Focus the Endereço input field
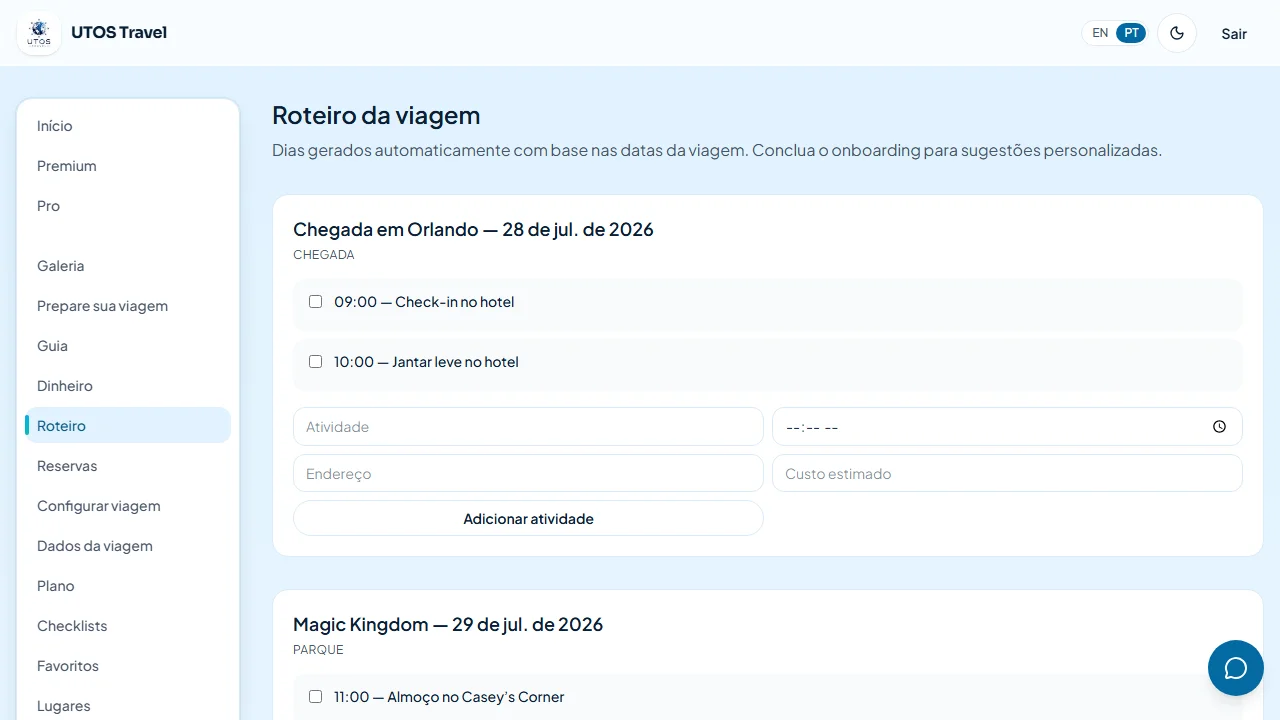Viewport: 1280px width, 720px height. point(528,474)
